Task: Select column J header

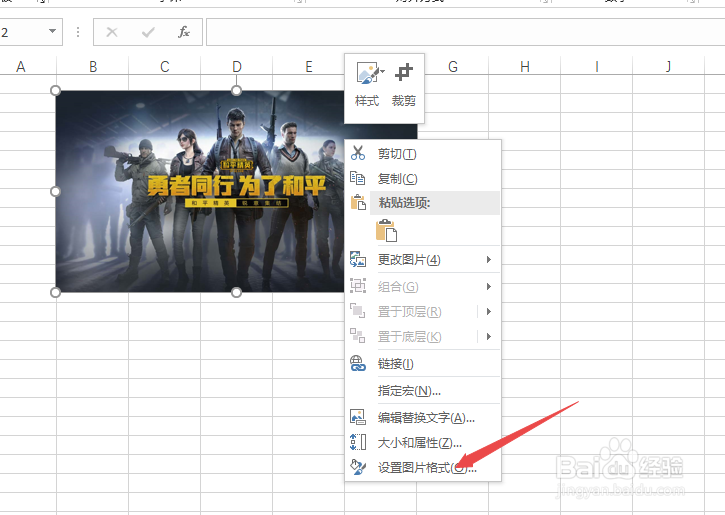Action: click(669, 67)
